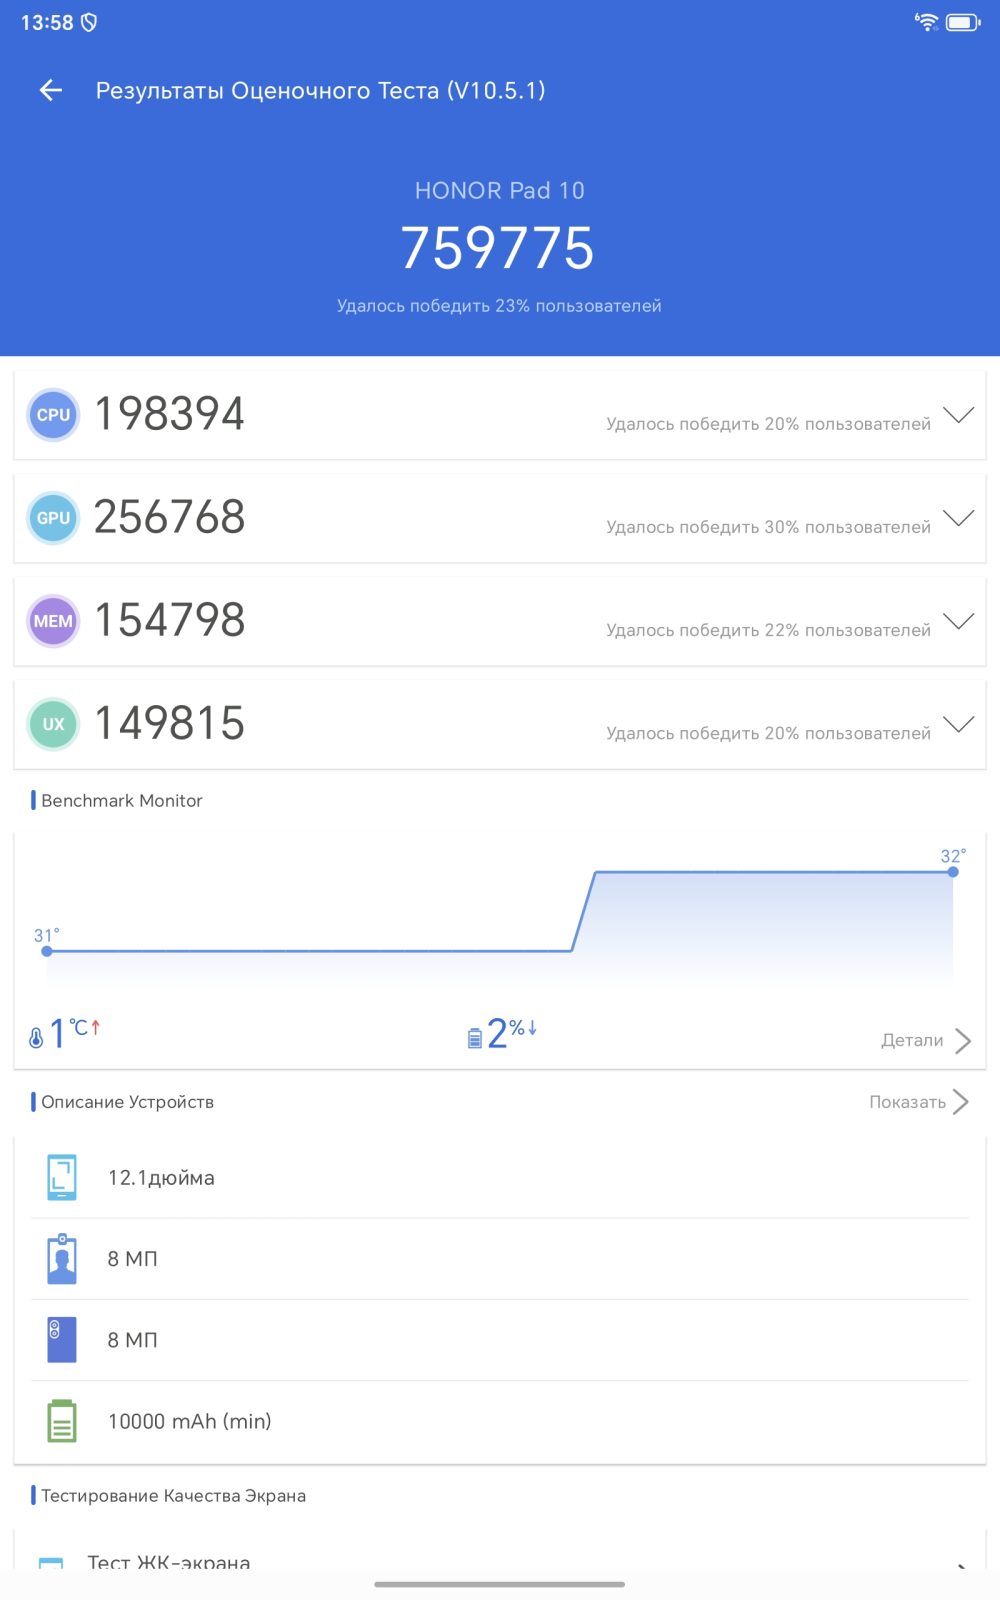Tap the 30% users beaten GPU text
This screenshot has width=1000, height=1600.
pyautogui.click(x=768, y=527)
